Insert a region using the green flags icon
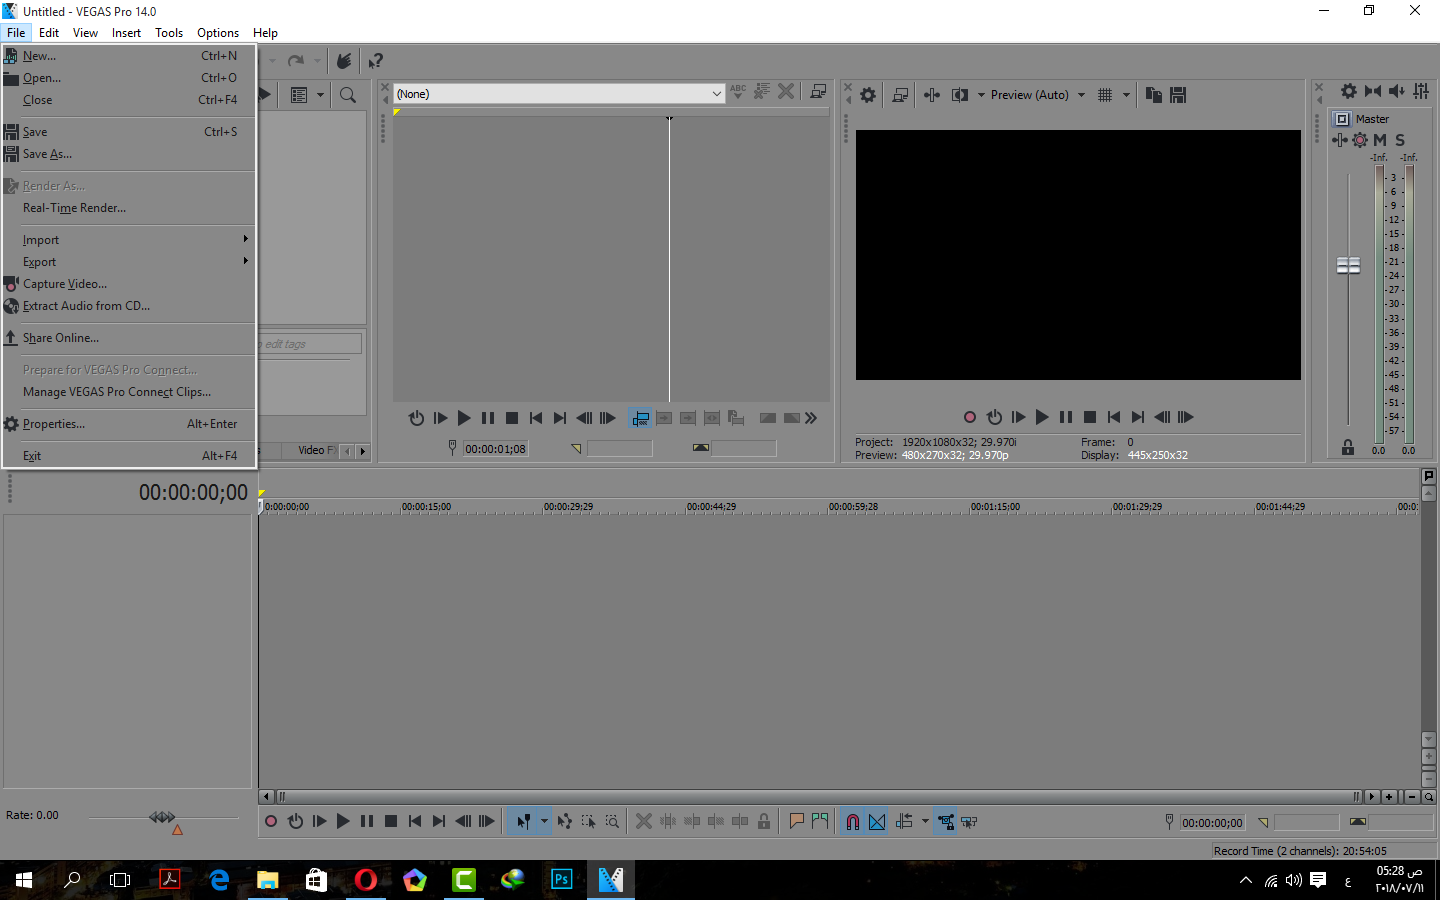 click(x=819, y=821)
